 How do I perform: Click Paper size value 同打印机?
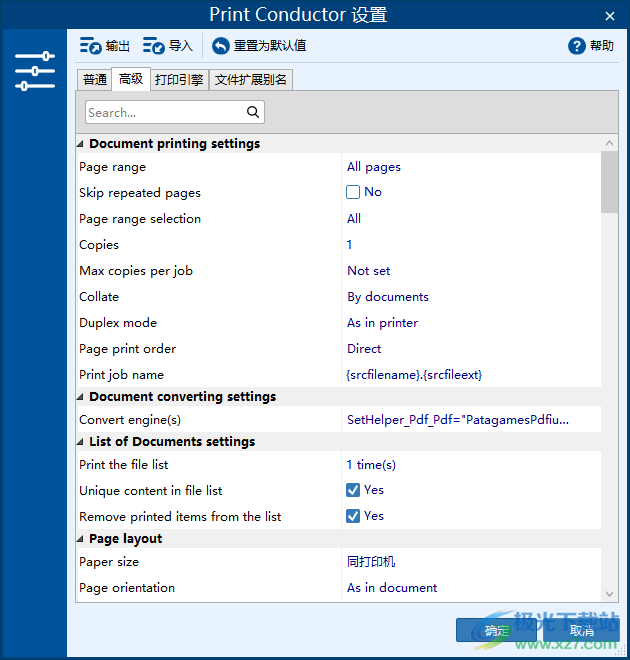pyautogui.click(x=371, y=562)
